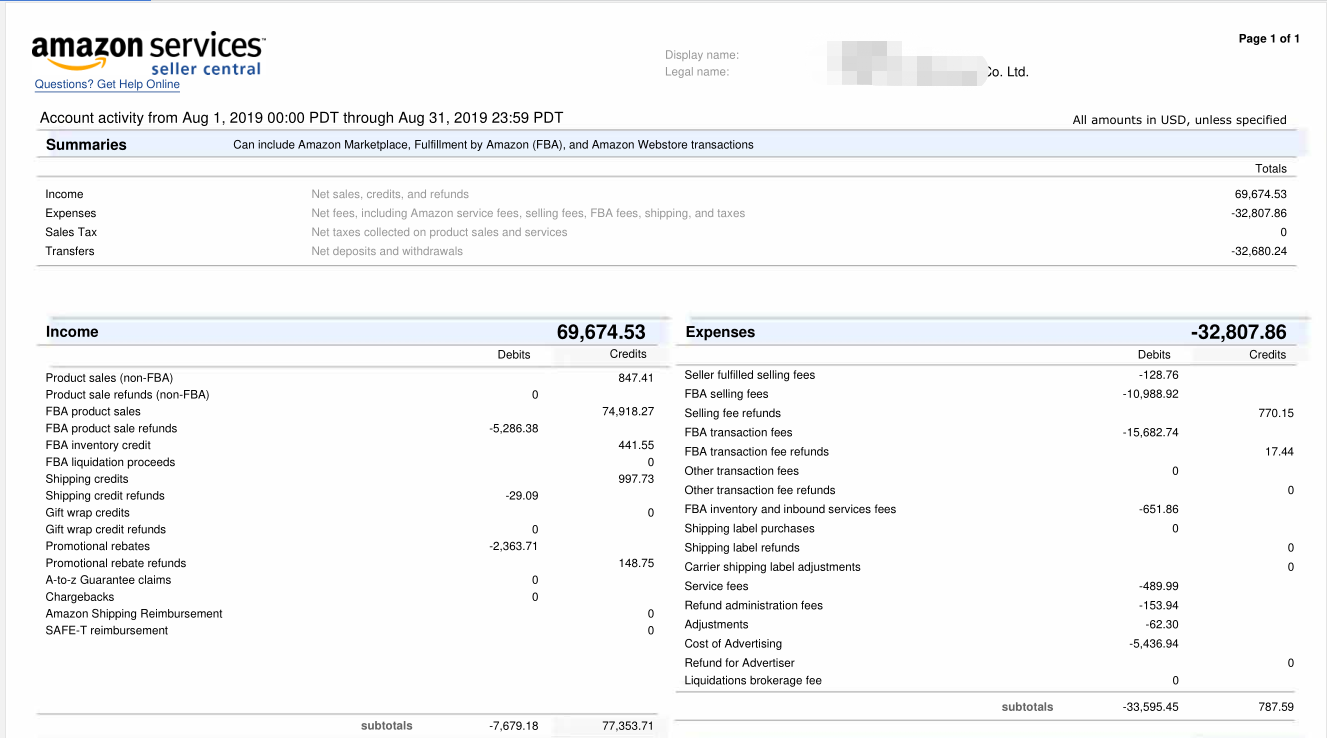Click the Amazon Services Seller Central logo
Screen dimensions: 1327x738
tap(148, 53)
